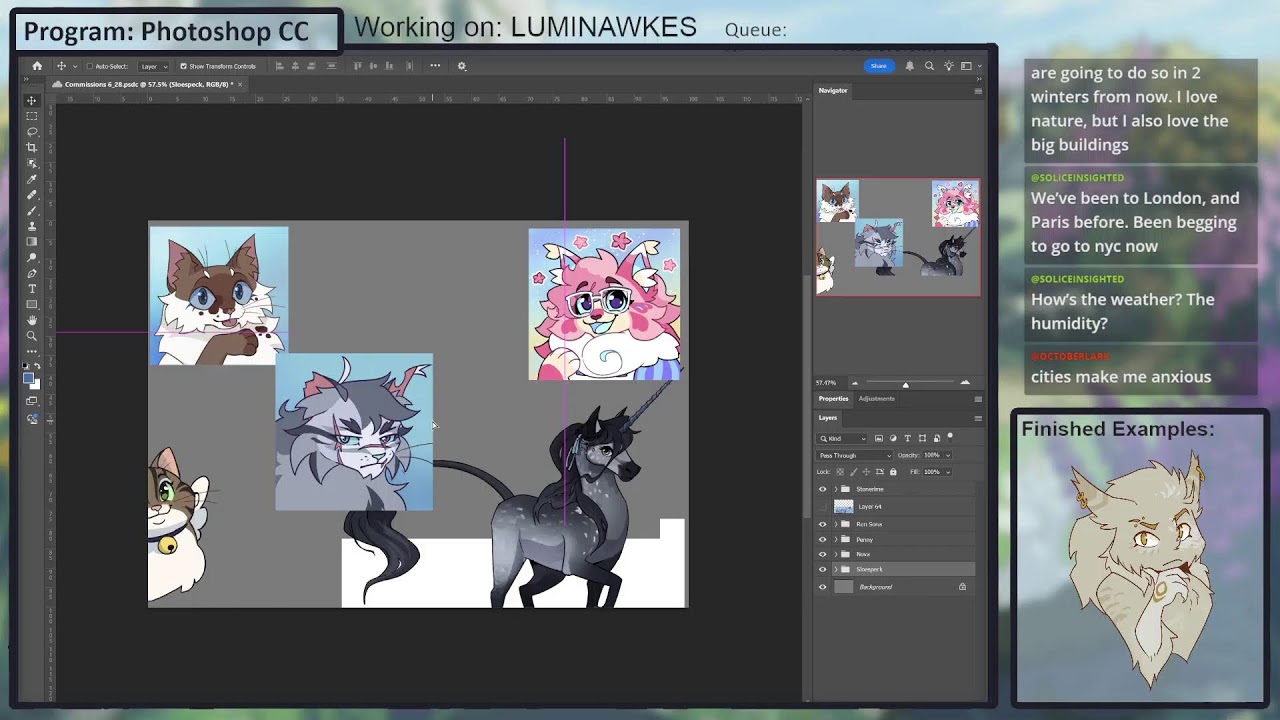
Task: Select the Hand tool
Action: pos(32,320)
